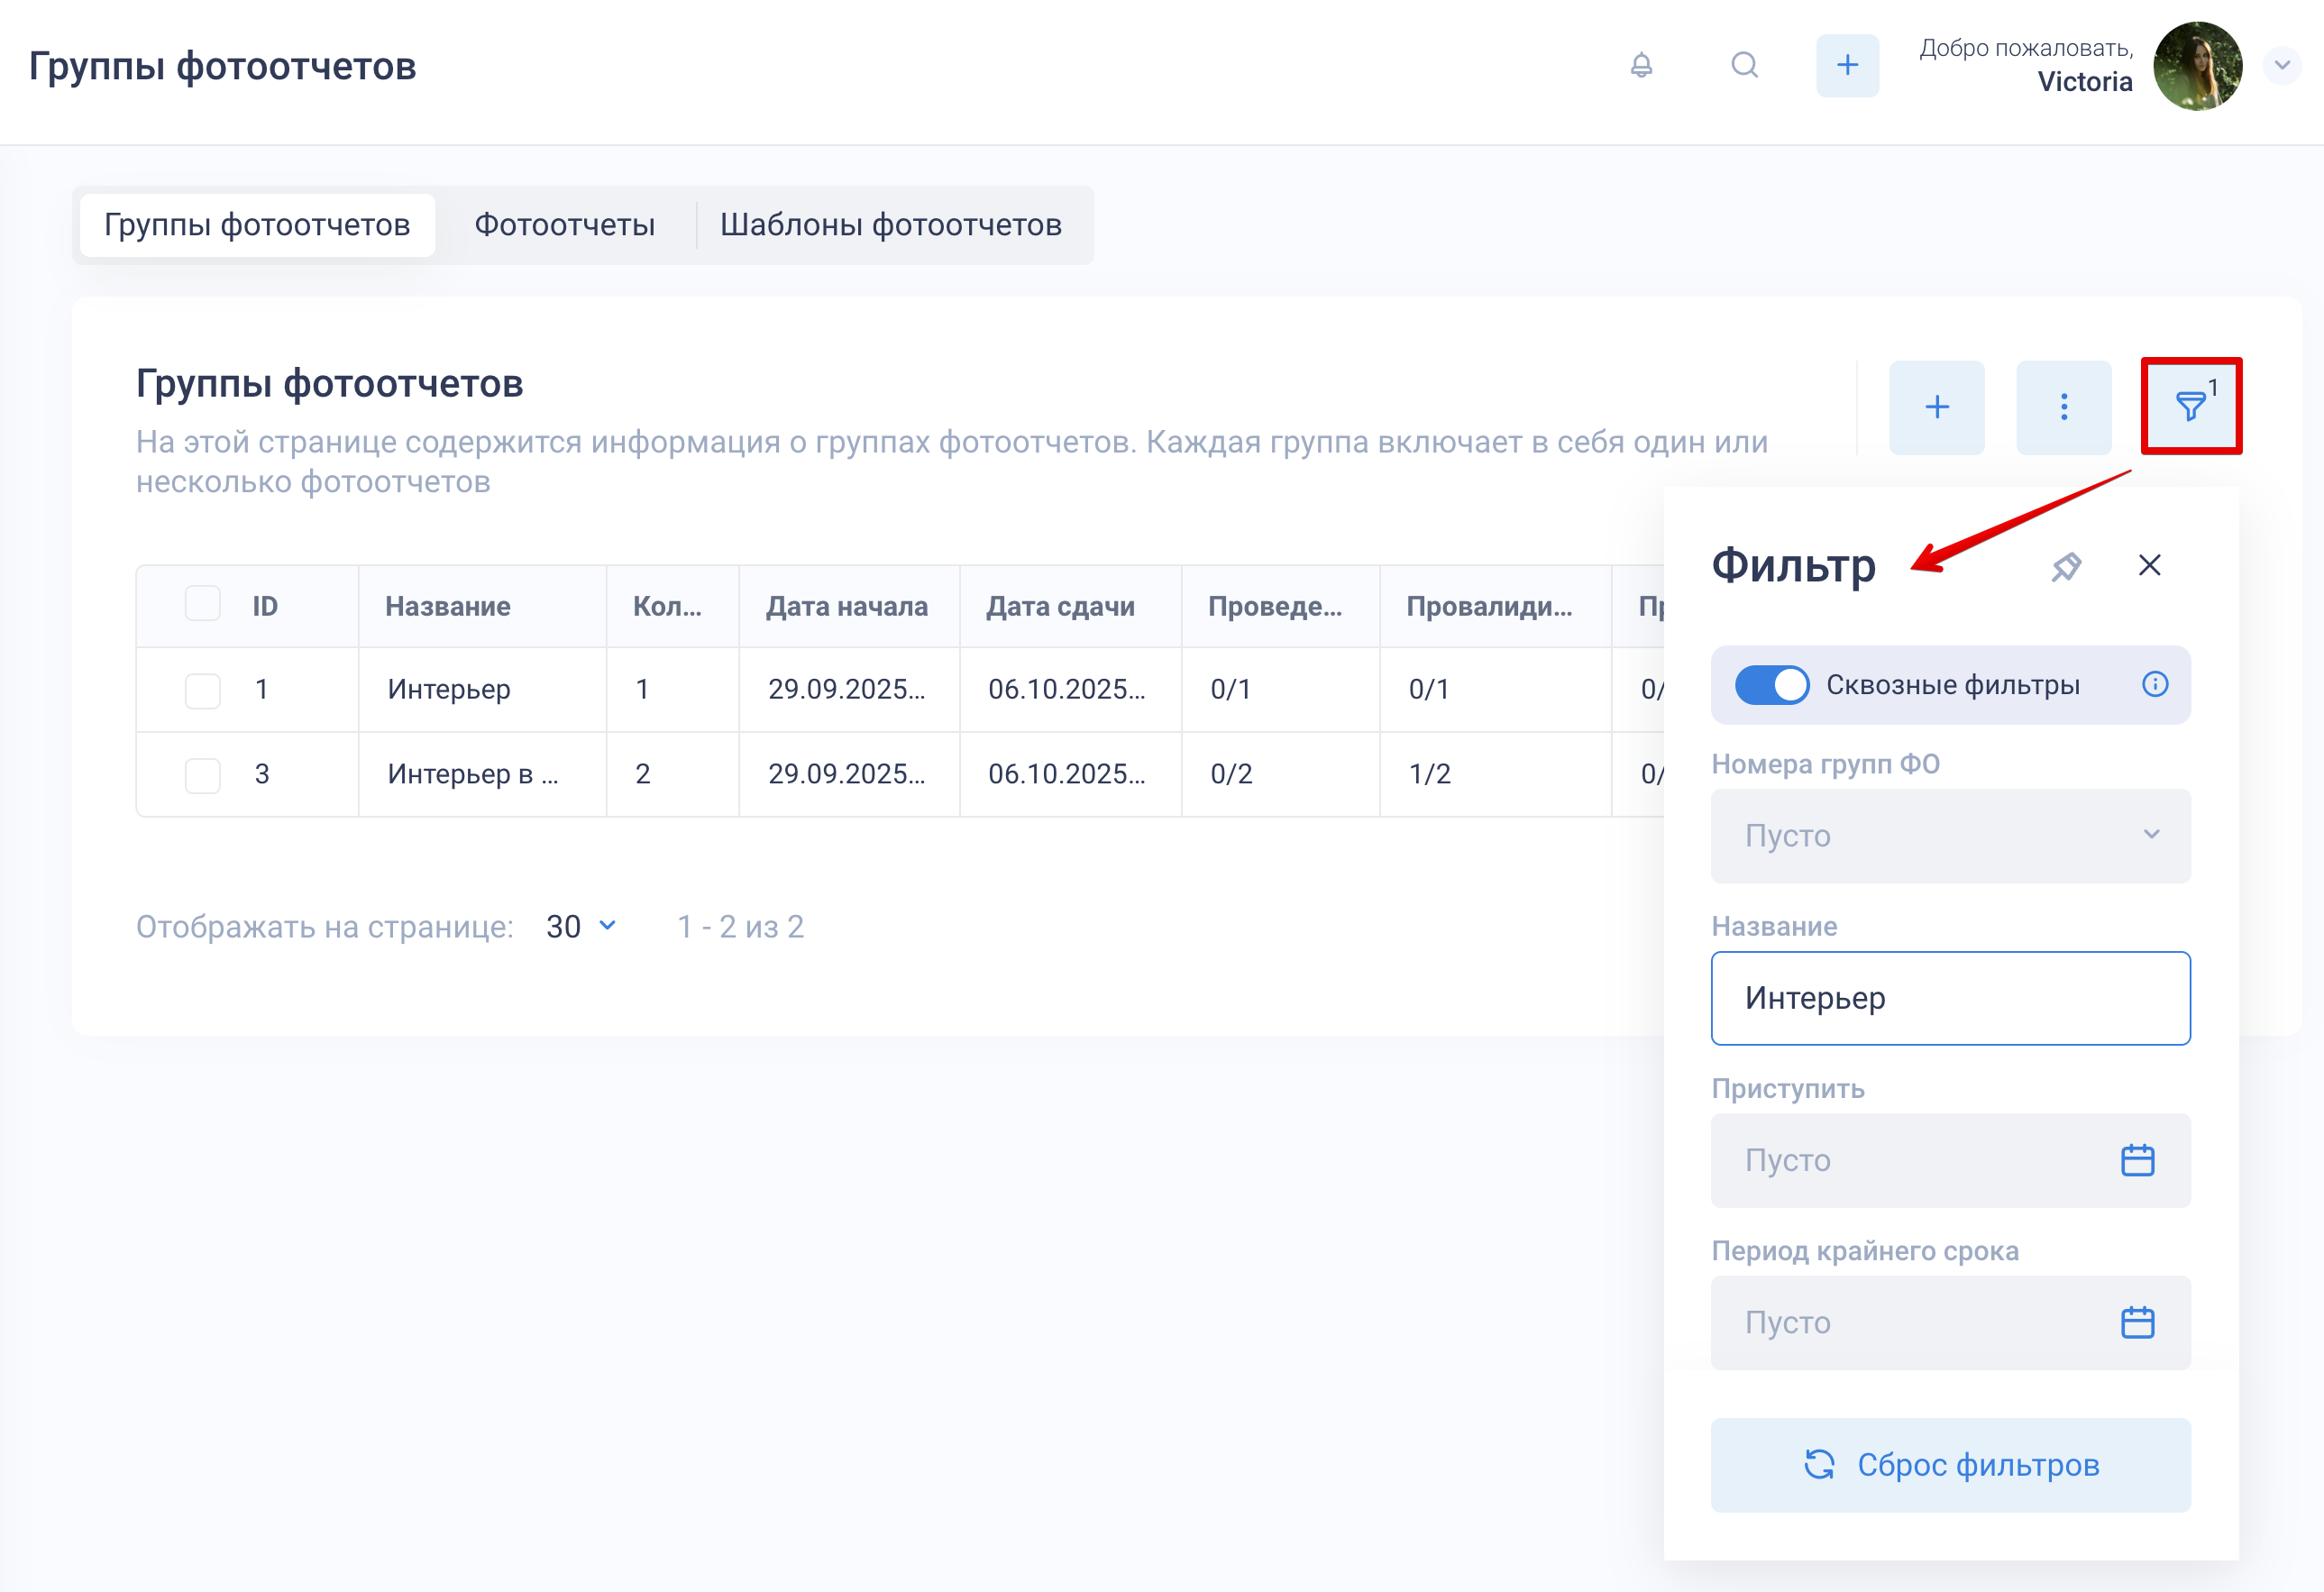Click the notification bell icon
Viewport: 2324px width, 1592px height.
[1641, 66]
